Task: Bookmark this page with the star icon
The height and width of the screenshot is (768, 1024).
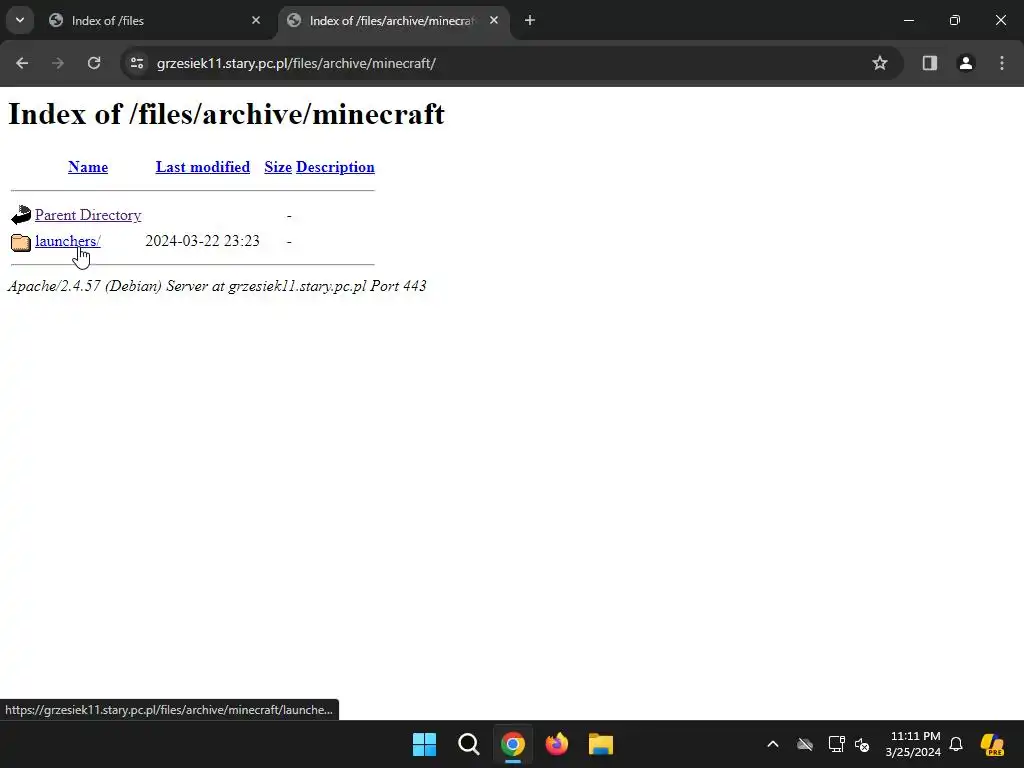Action: 880,63
